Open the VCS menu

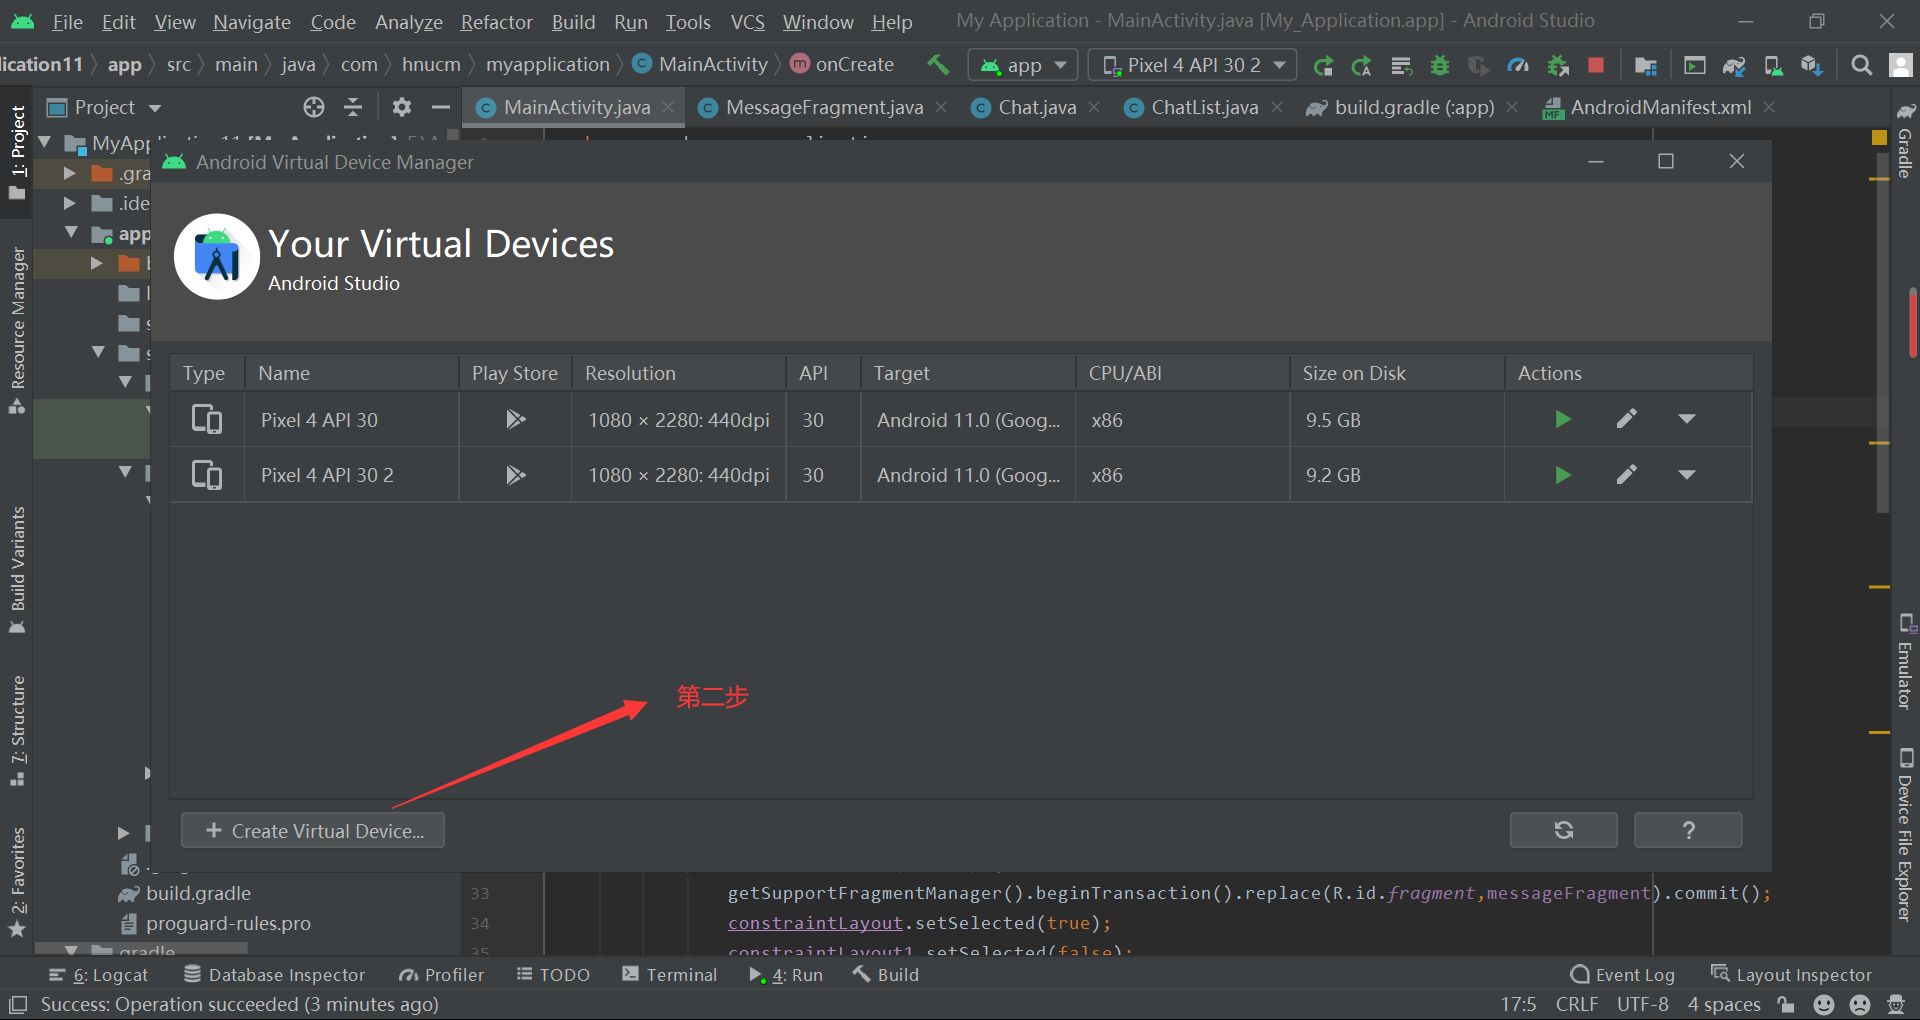tap(747, 22)
